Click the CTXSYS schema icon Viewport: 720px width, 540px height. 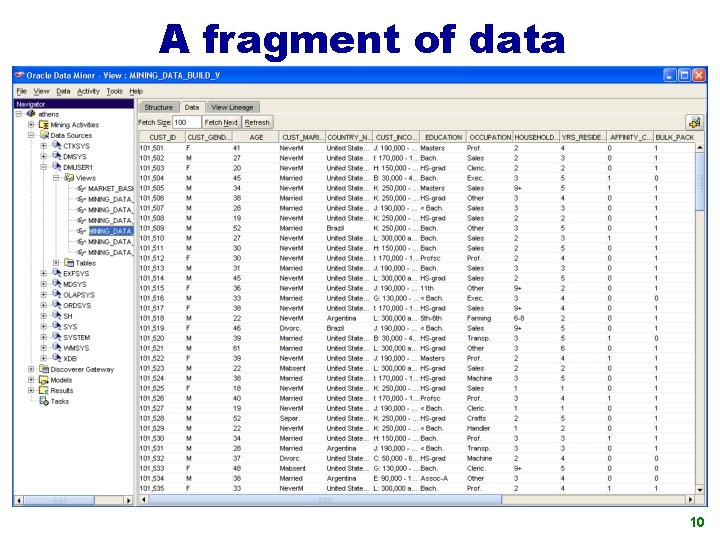point(56,146)
